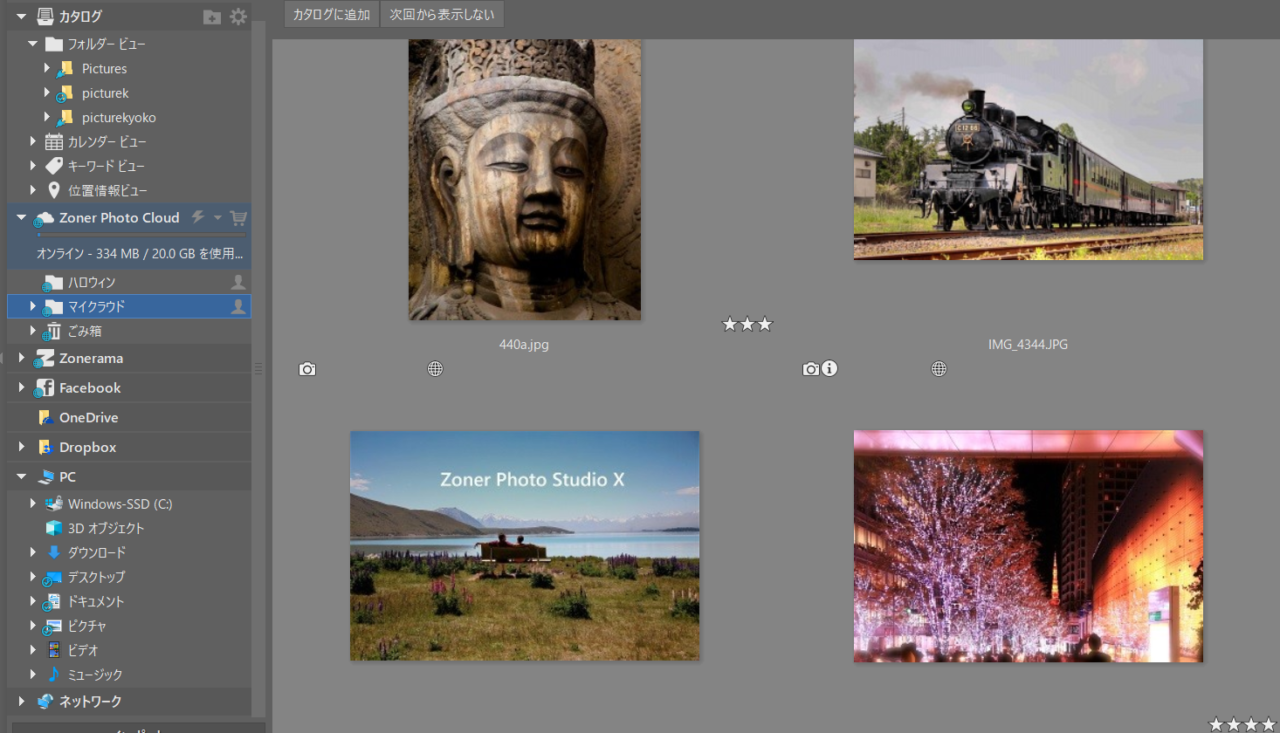Collapse the カタログ section arrow
The height and width of the screenshot is (733, 1280).
tap(21, 16)
